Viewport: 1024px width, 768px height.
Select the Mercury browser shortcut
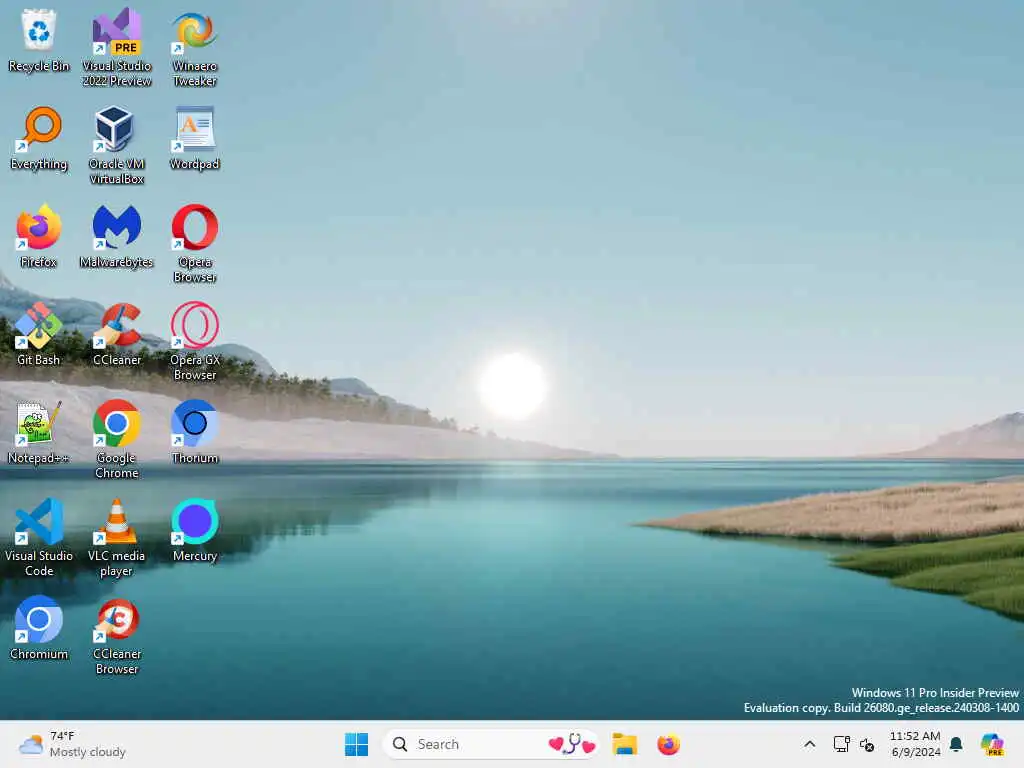[195, 530]
